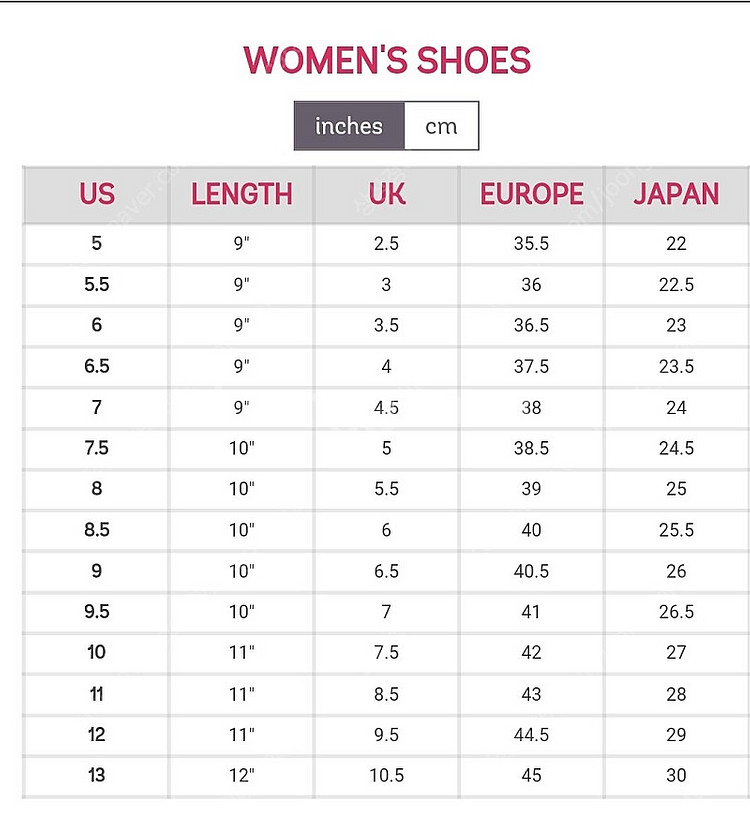Select UK size 10.5 cell

point(387,775)
